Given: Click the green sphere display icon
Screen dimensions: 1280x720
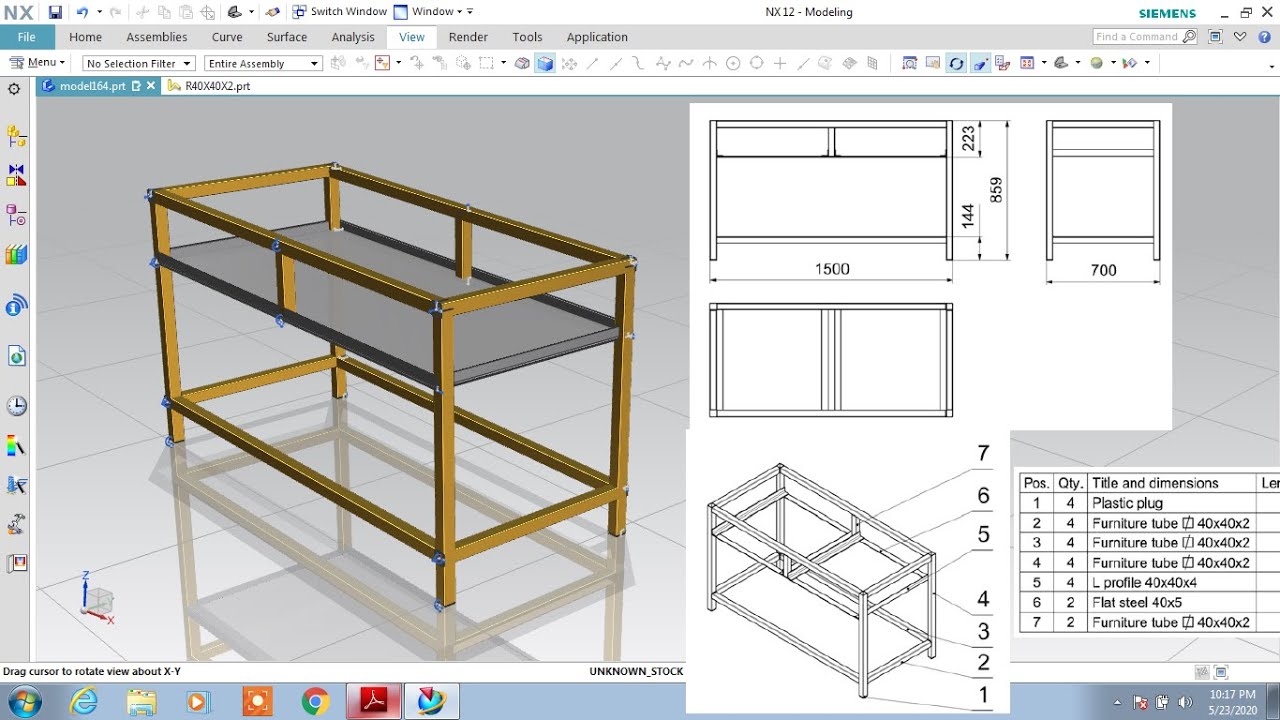Looking at the screenshot, I should (x=1097, y=63).
